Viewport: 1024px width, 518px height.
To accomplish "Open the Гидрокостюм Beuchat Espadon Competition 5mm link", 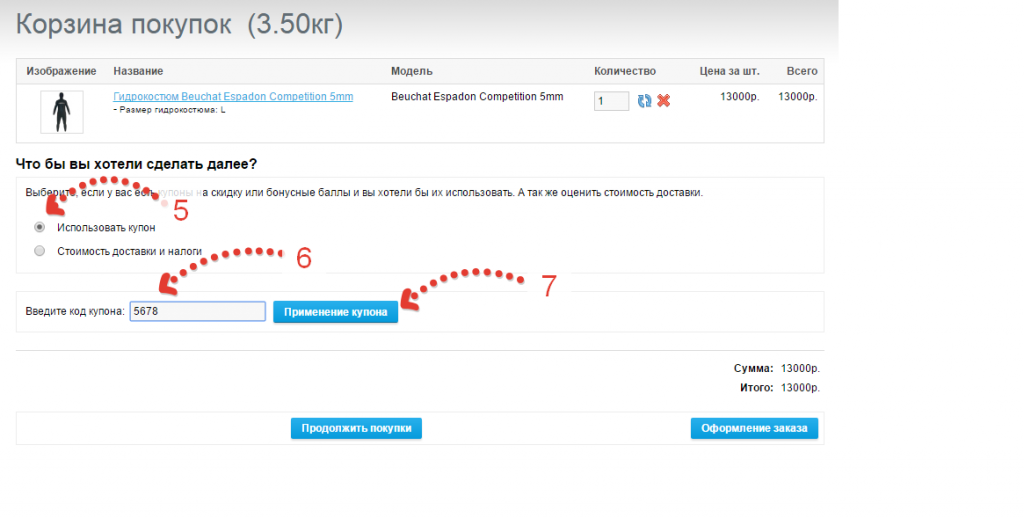I will click(x=233, y=97).
